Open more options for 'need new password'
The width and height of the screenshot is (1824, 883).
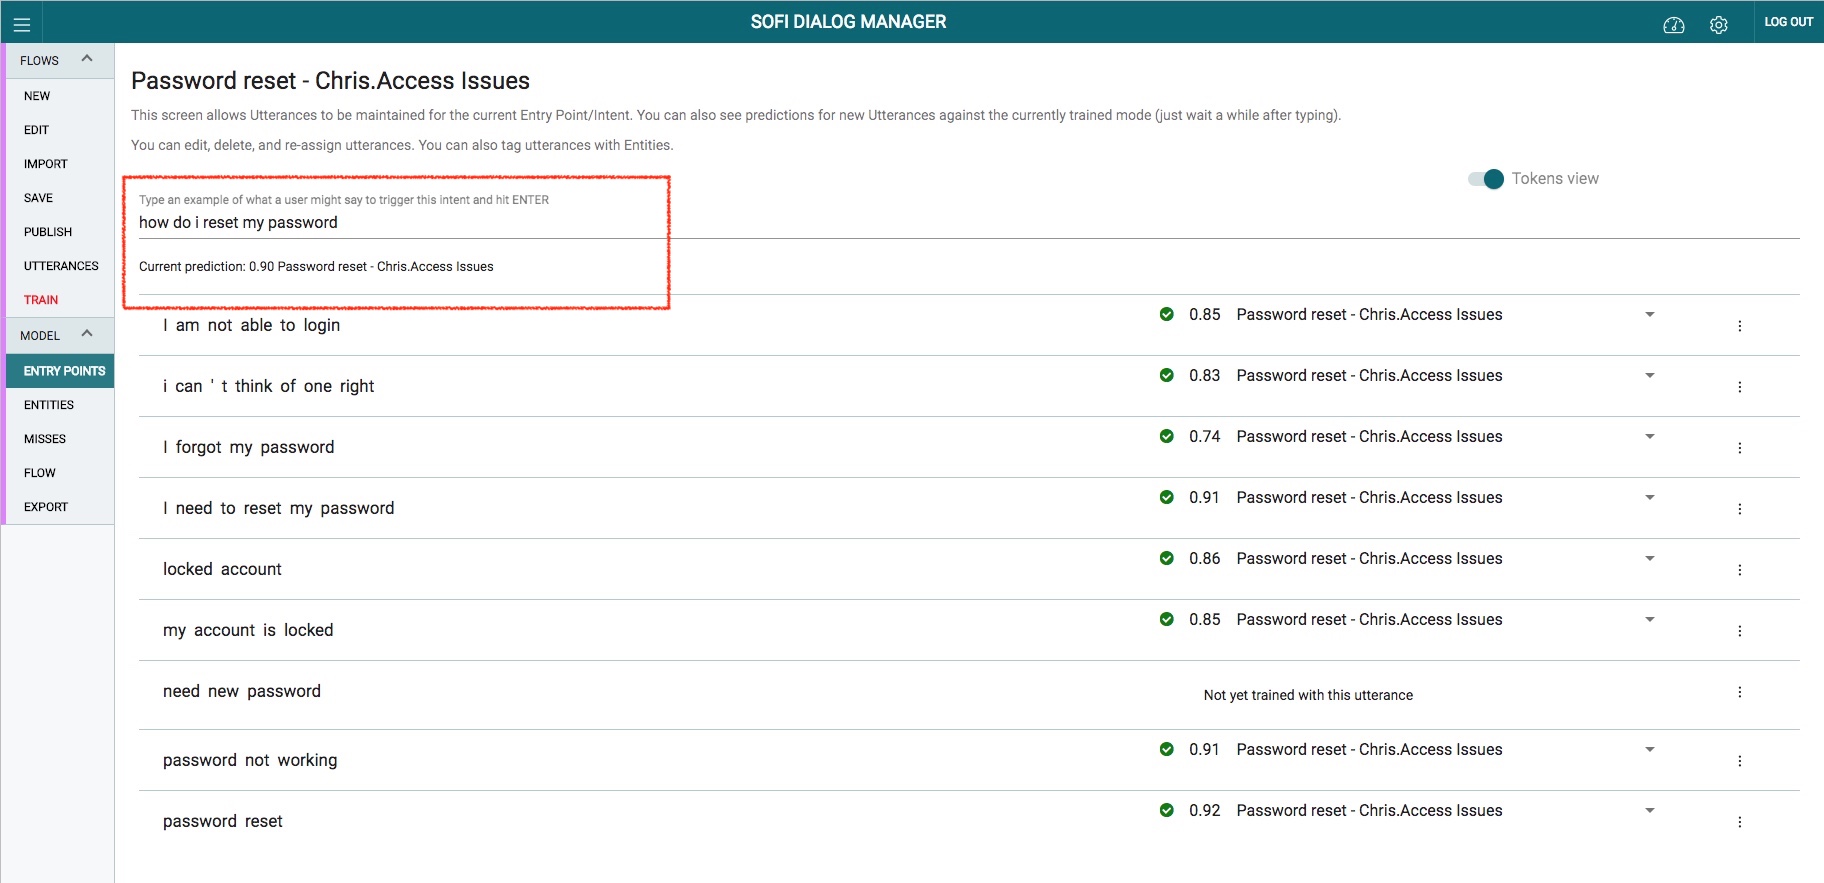click(1740, 692)
